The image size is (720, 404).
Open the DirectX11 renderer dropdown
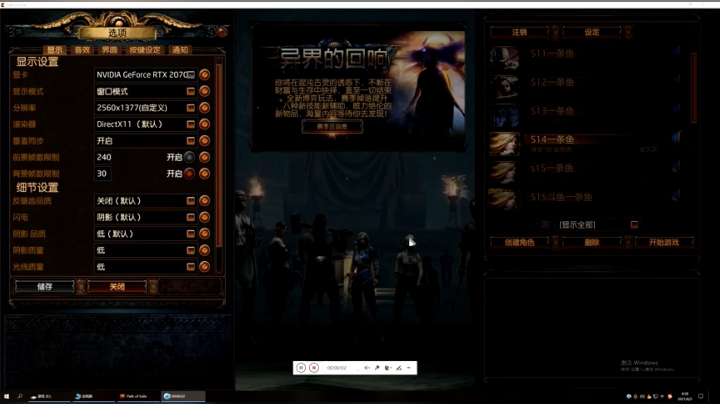click(x=146, y=124)
